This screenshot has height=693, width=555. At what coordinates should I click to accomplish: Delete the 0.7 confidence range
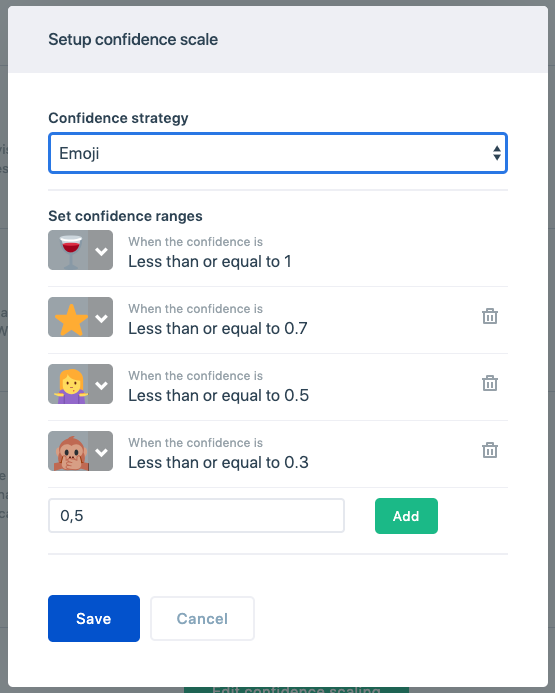click(x=490, y=316)
